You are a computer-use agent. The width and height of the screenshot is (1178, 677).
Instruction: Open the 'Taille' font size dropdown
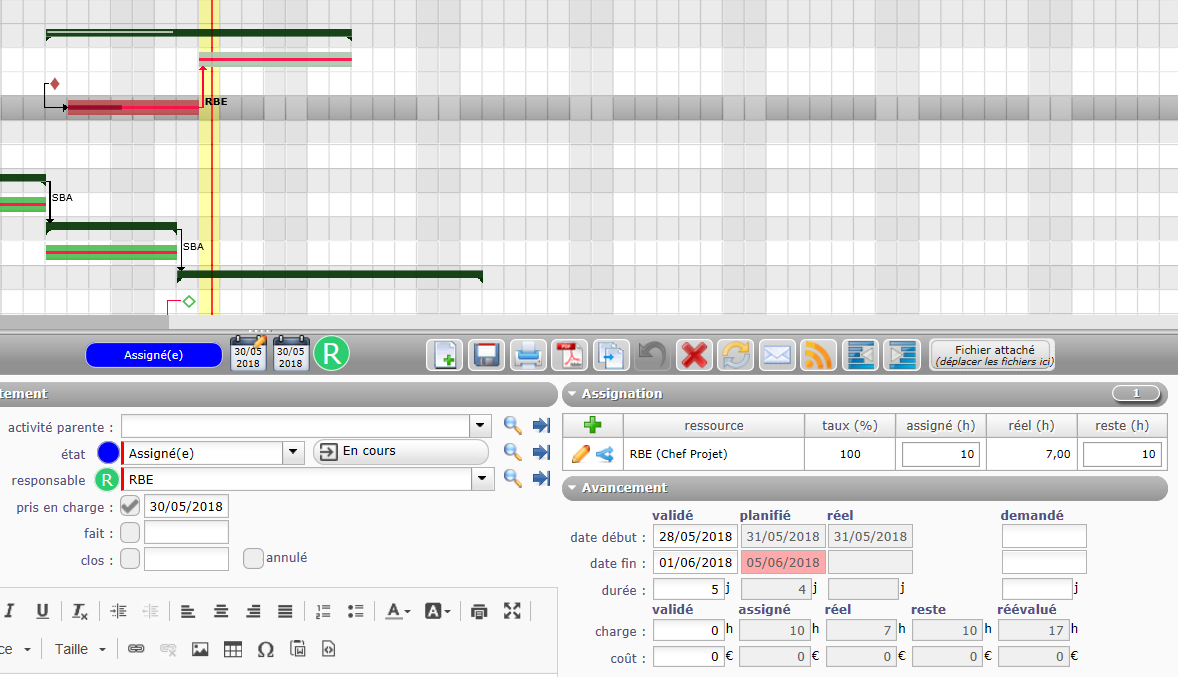pos(80,649)
